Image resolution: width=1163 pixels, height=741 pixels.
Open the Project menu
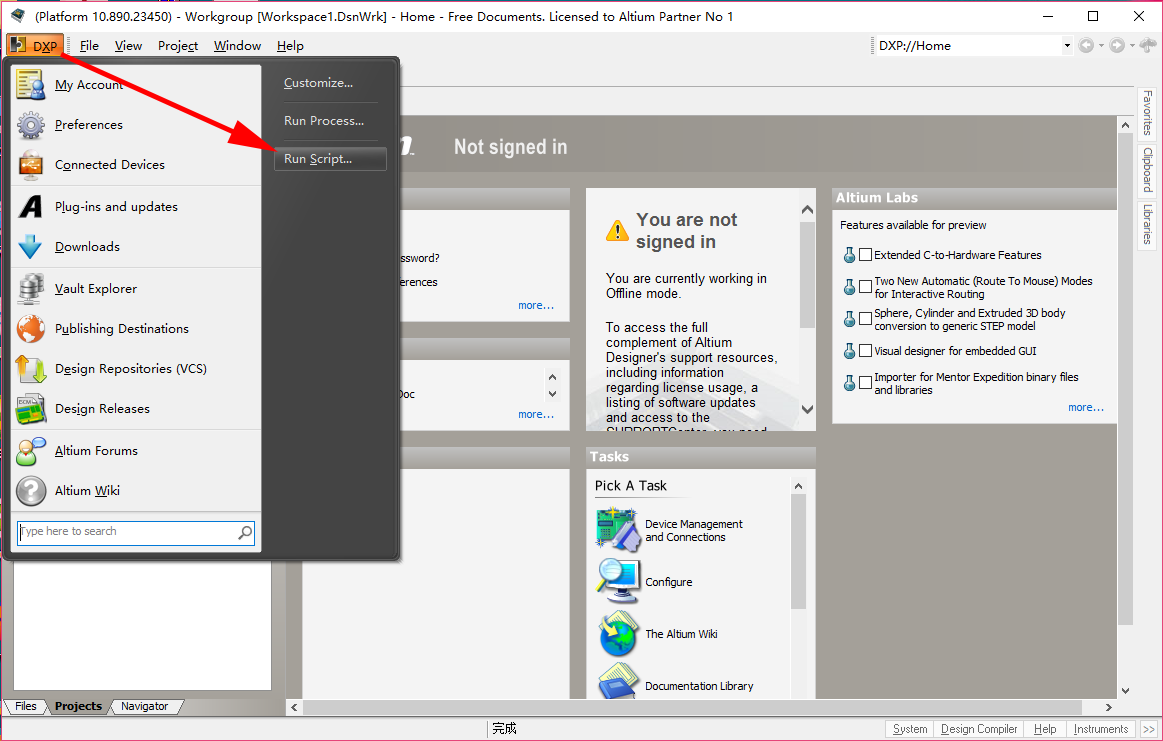[x=178, y=45]
